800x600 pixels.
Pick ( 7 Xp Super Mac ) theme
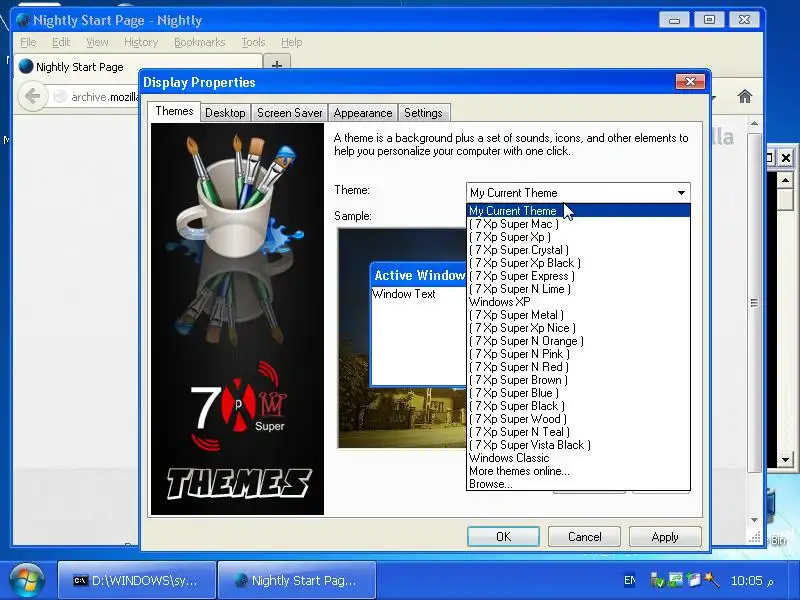[578, 224]
